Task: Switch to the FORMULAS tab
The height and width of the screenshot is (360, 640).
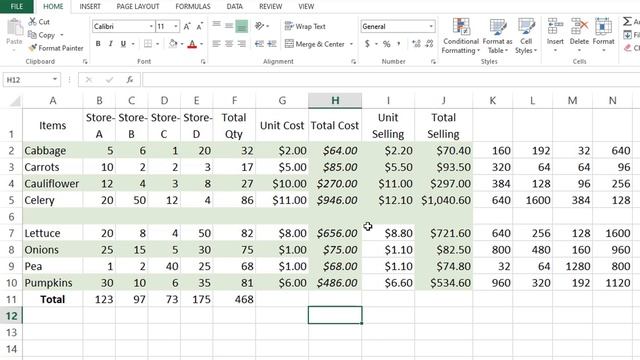Action: tap(193, 7)
